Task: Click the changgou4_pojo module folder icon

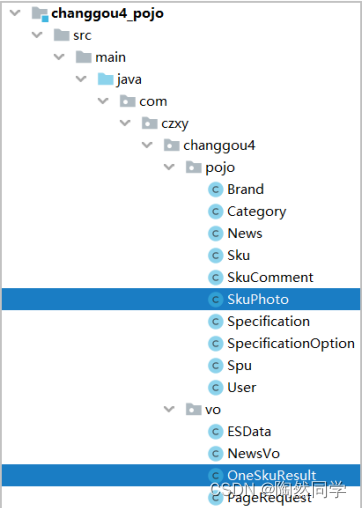Action: [x=40, y=14]
